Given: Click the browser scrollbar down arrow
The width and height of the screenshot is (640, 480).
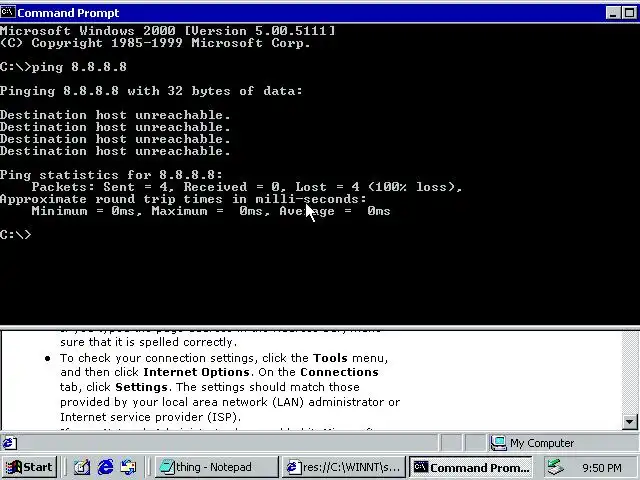Looking at the screenshot, I should pos(629,422).
